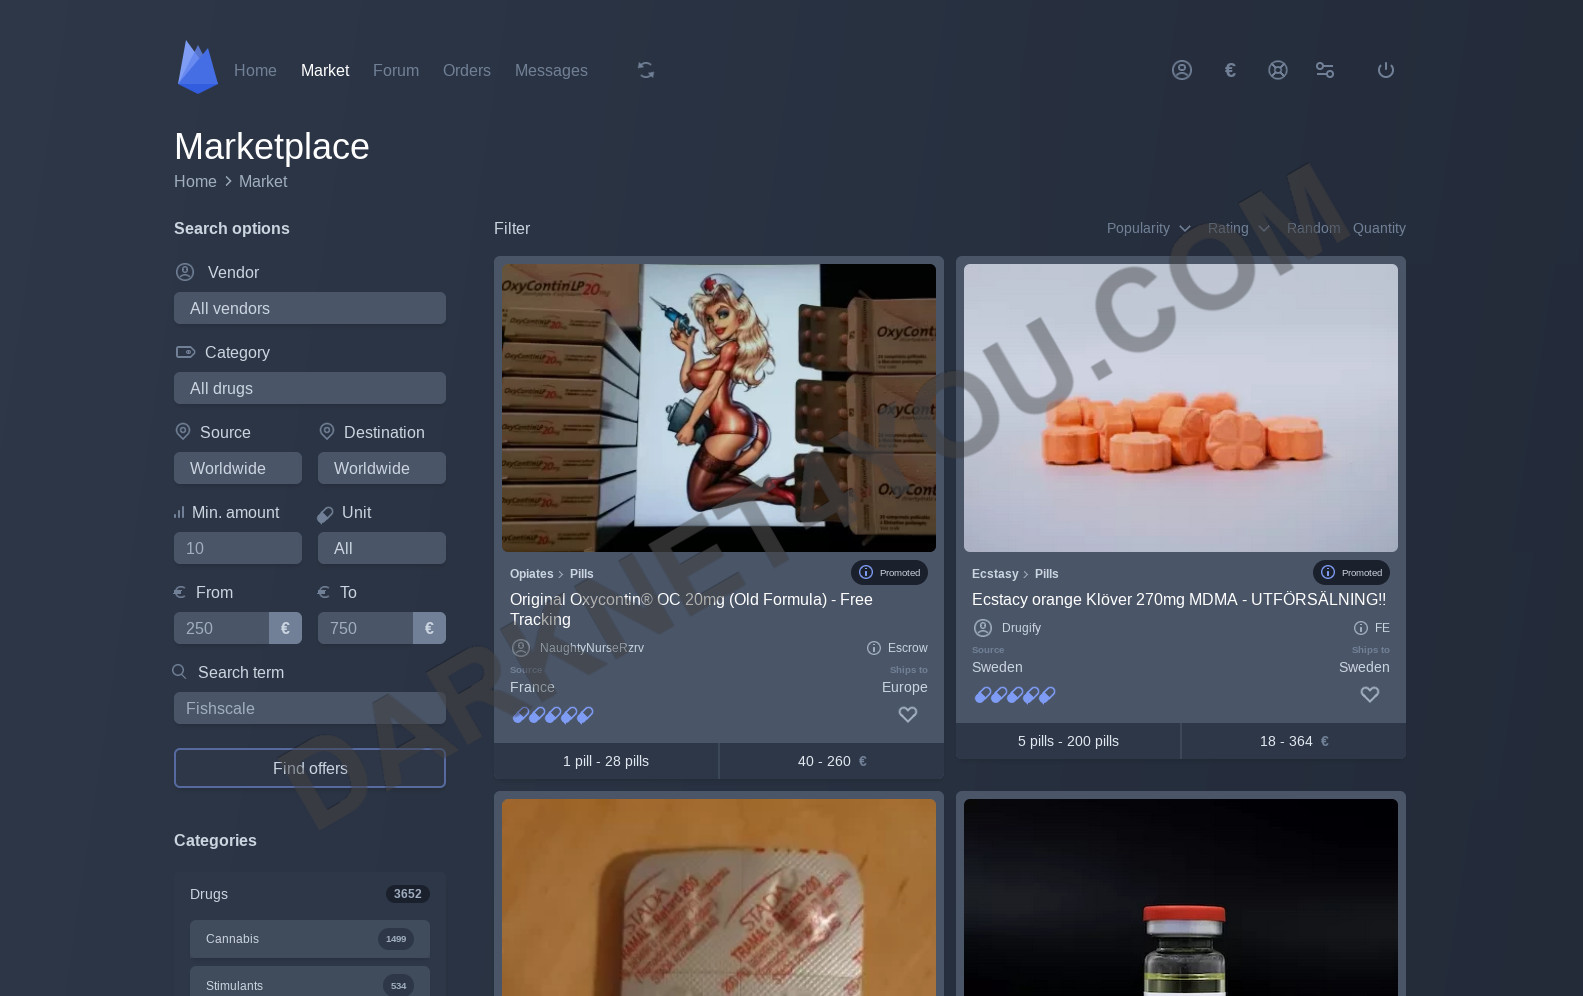The image size is (1583, 996).
Task: Click the Min. amount bars icon
Action: [x=179, y=512]
